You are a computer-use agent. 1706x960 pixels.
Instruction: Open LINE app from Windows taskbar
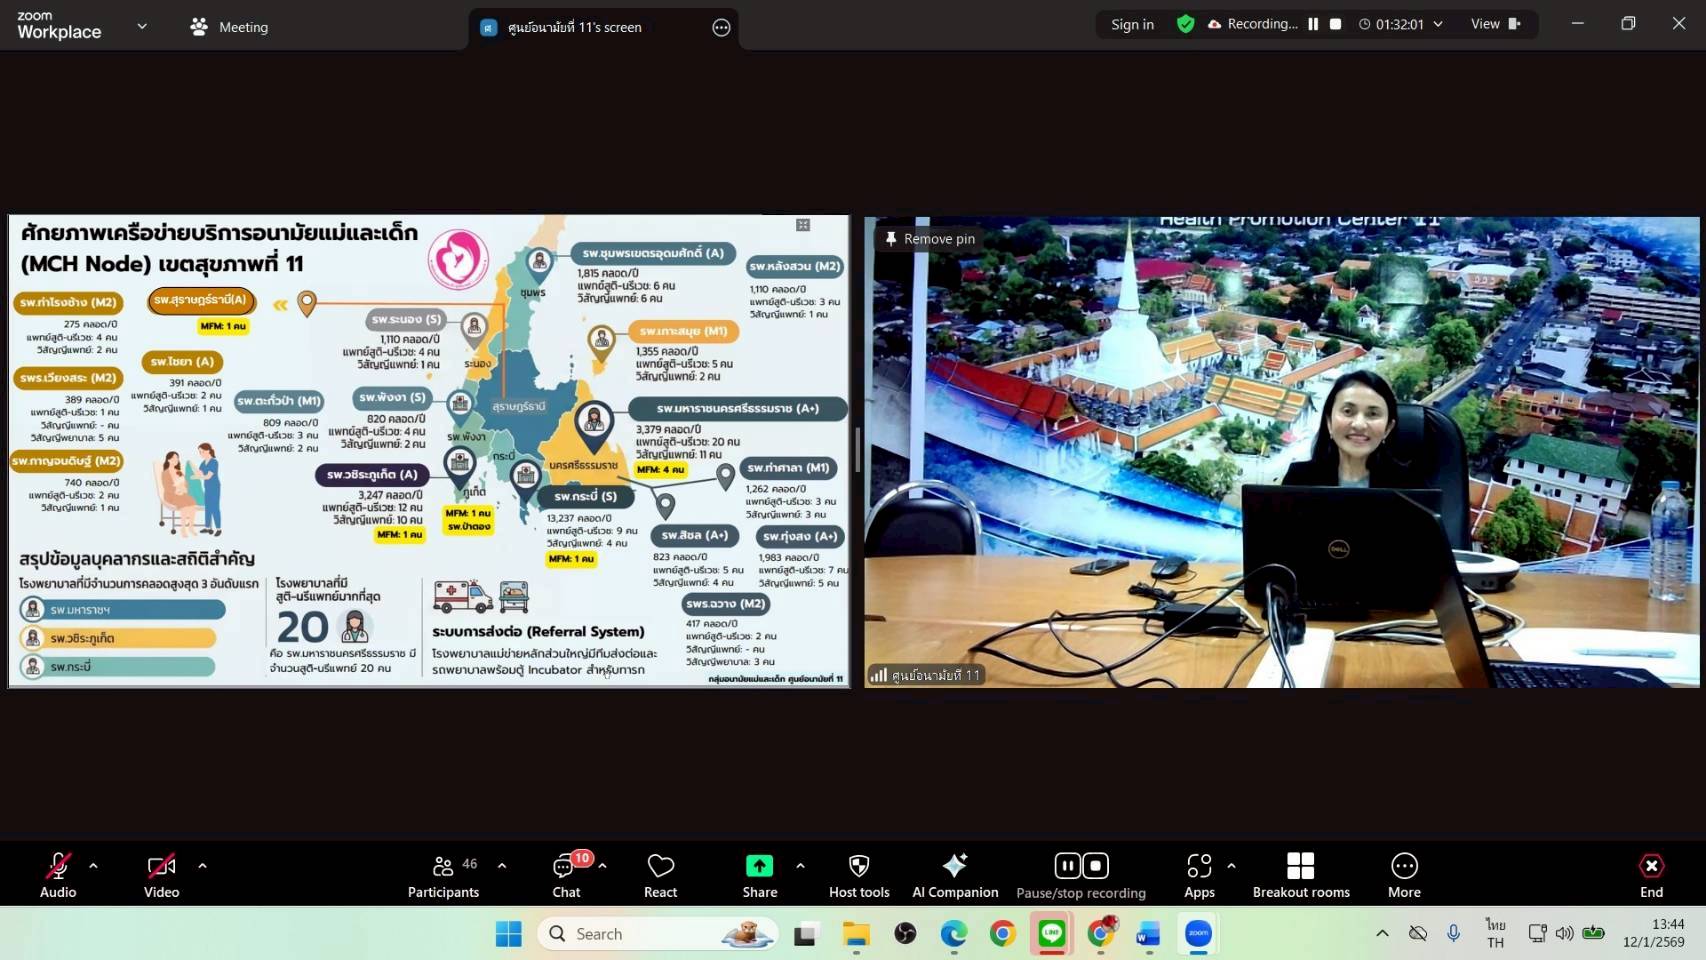tap(1051, 934)
